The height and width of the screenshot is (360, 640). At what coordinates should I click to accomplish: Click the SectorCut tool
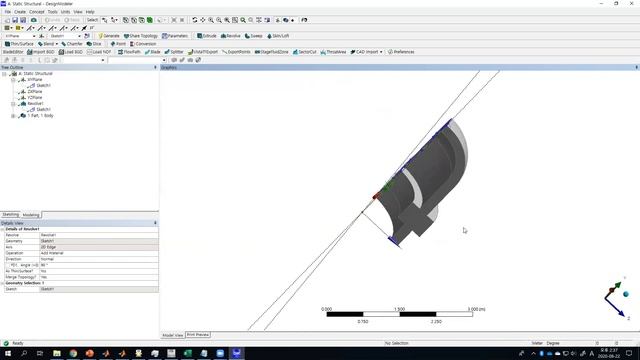coord(304,52)
